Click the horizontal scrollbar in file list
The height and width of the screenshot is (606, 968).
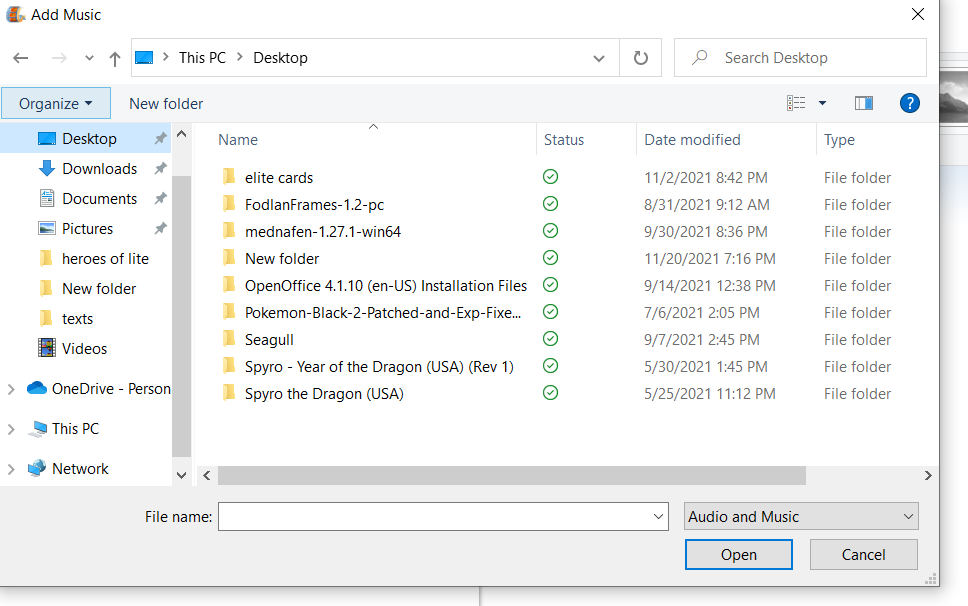[512, 475]
